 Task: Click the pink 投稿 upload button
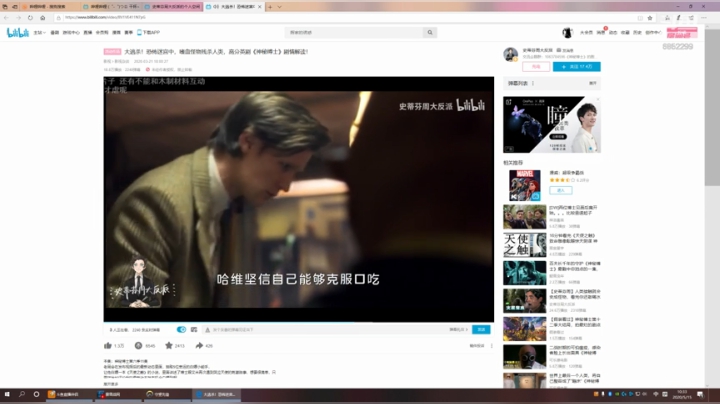[682, 33]
